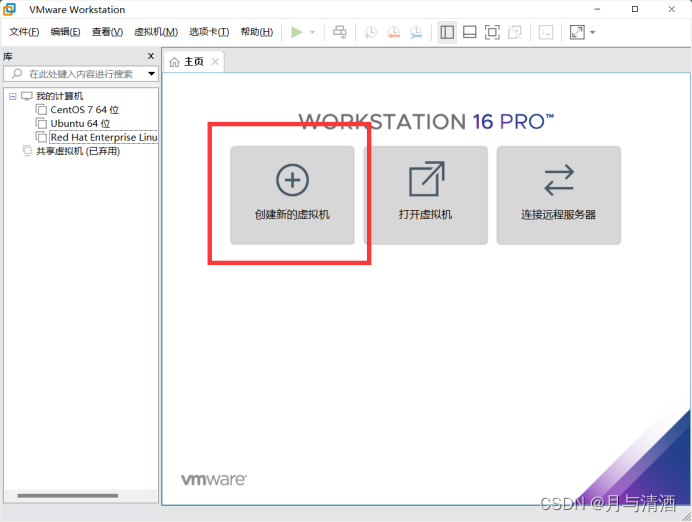Open the 文件(F) menu
Image resolution: width=692 pixels, height=522 pixels.
click(24, 32)
